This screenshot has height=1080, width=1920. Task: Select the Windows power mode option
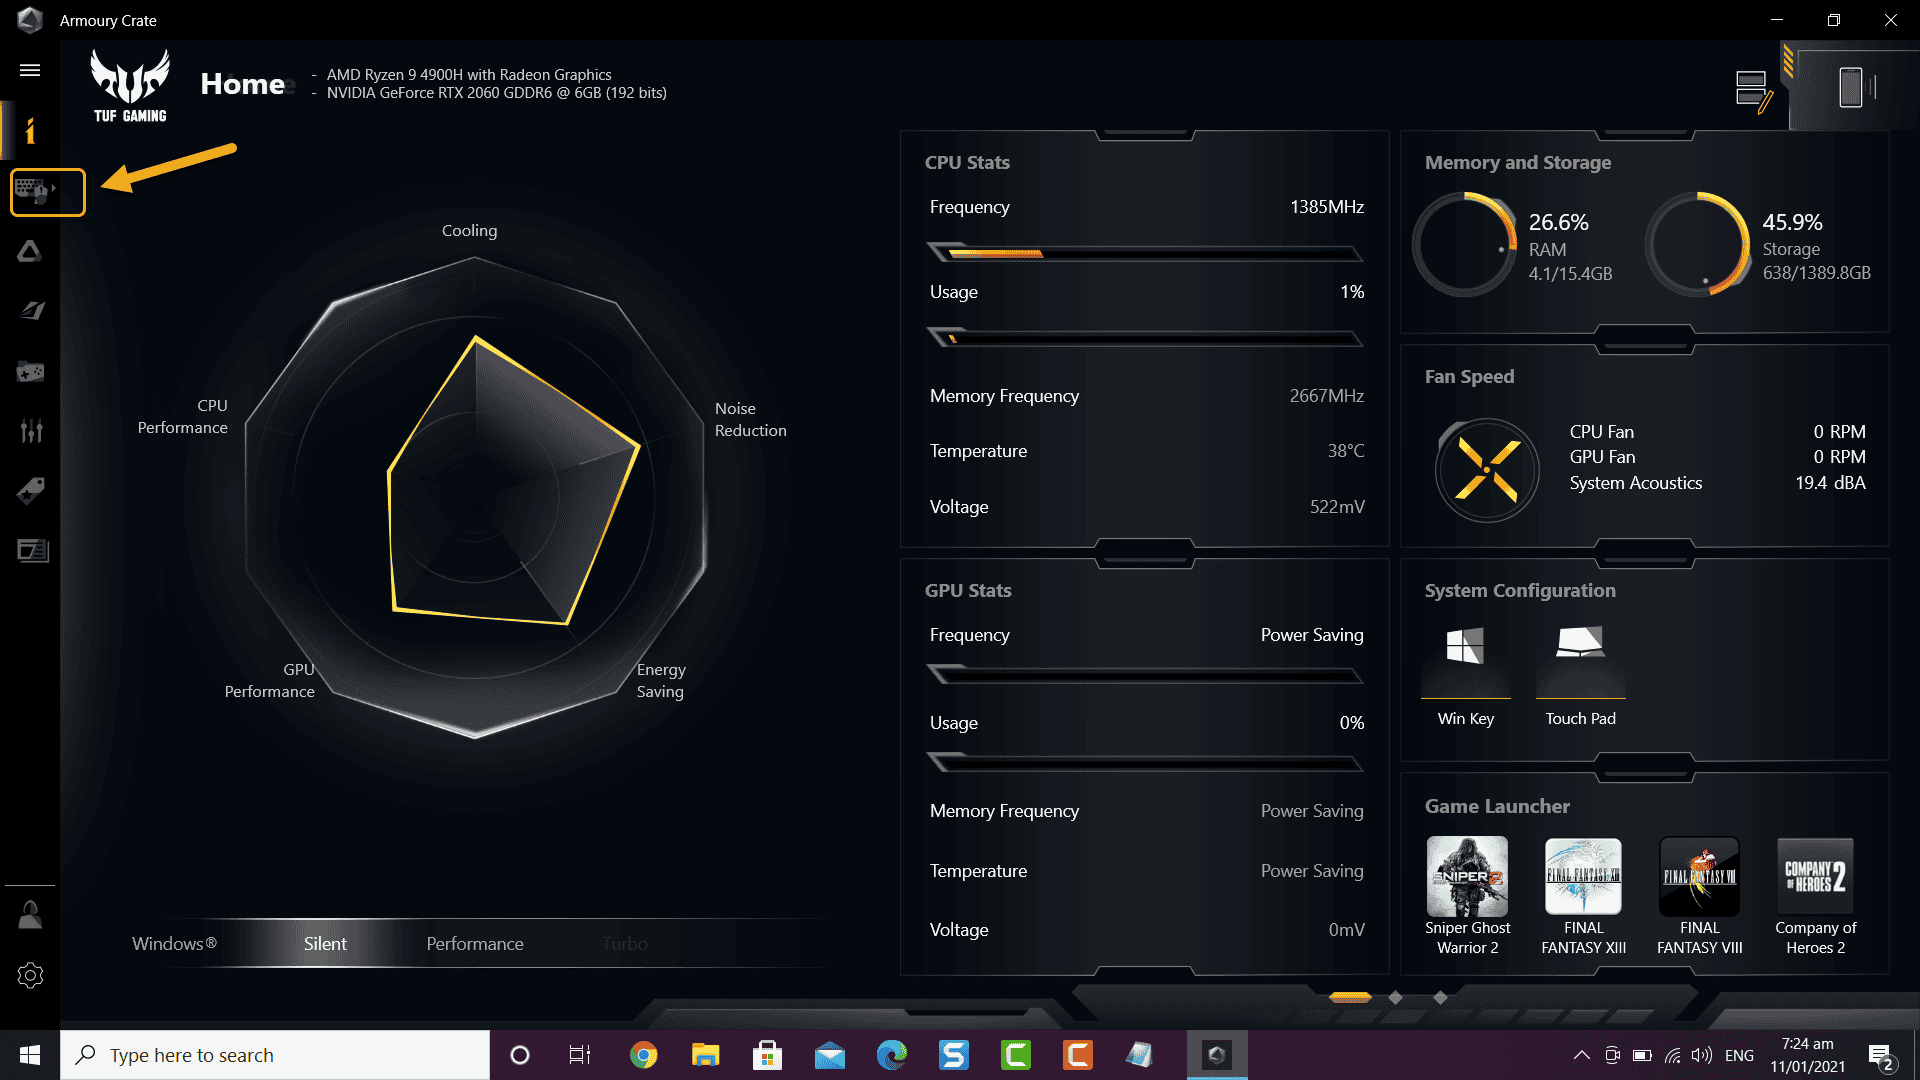click(174, 943)
